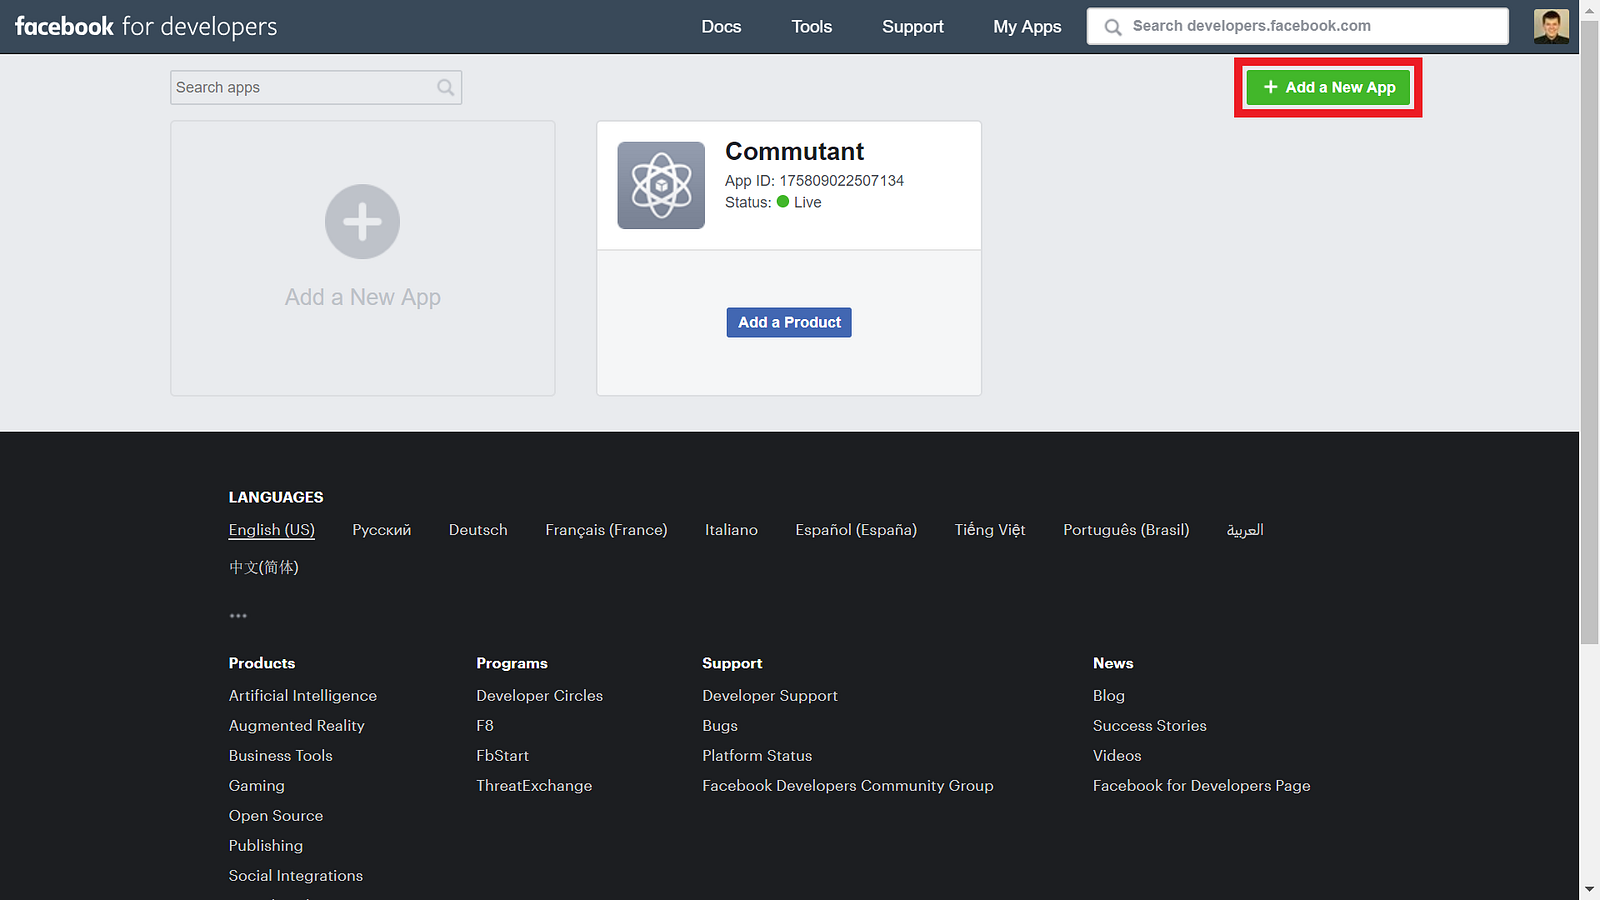Select the English (US) language

click(271, 530)
